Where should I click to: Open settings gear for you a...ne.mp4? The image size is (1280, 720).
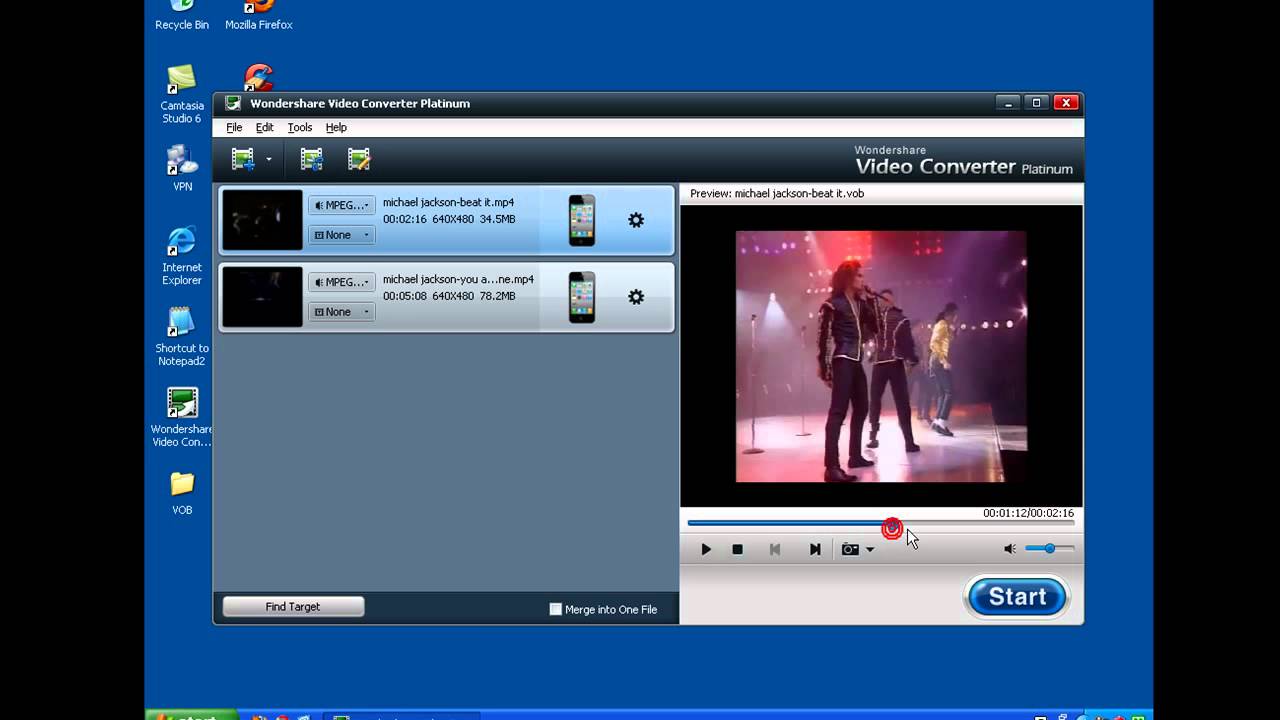(636, 297)
